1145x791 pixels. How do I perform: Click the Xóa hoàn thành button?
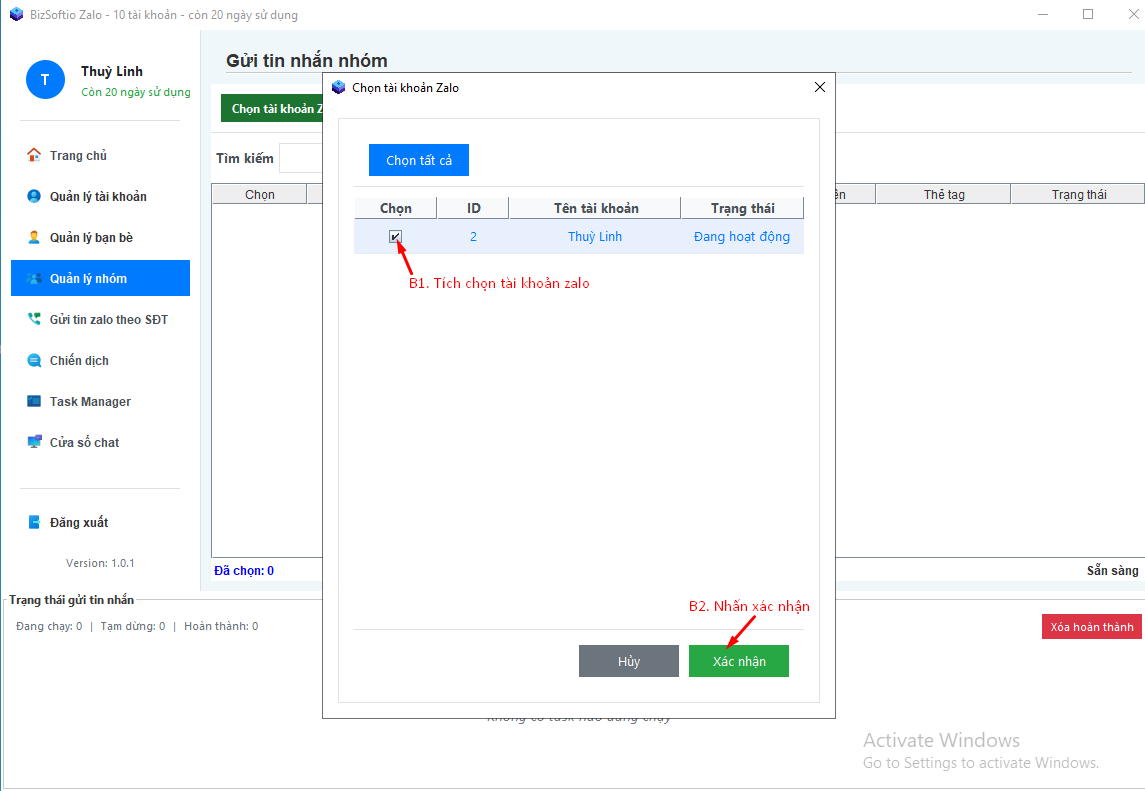1090,627
